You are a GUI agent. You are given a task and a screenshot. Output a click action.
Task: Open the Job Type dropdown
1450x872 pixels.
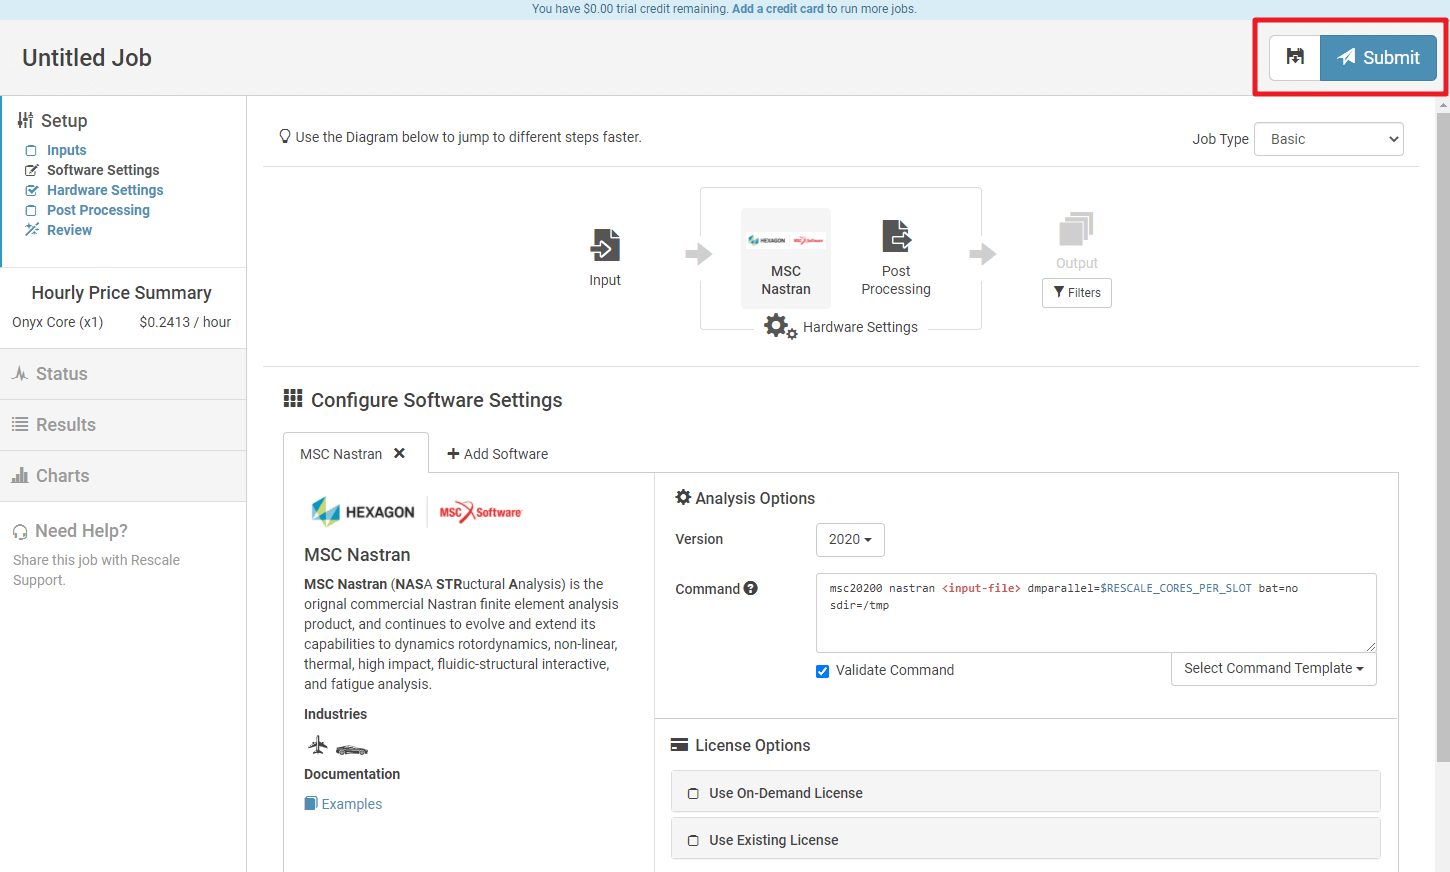click(1328, 139)
